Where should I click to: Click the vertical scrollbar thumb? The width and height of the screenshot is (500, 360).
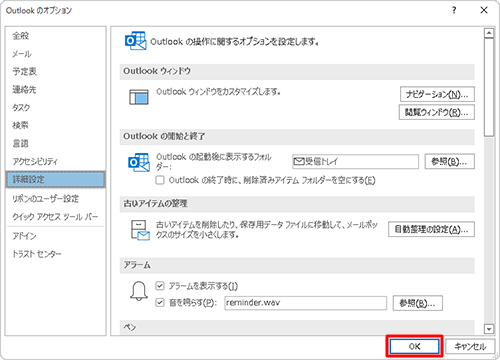tap(489, 87)
